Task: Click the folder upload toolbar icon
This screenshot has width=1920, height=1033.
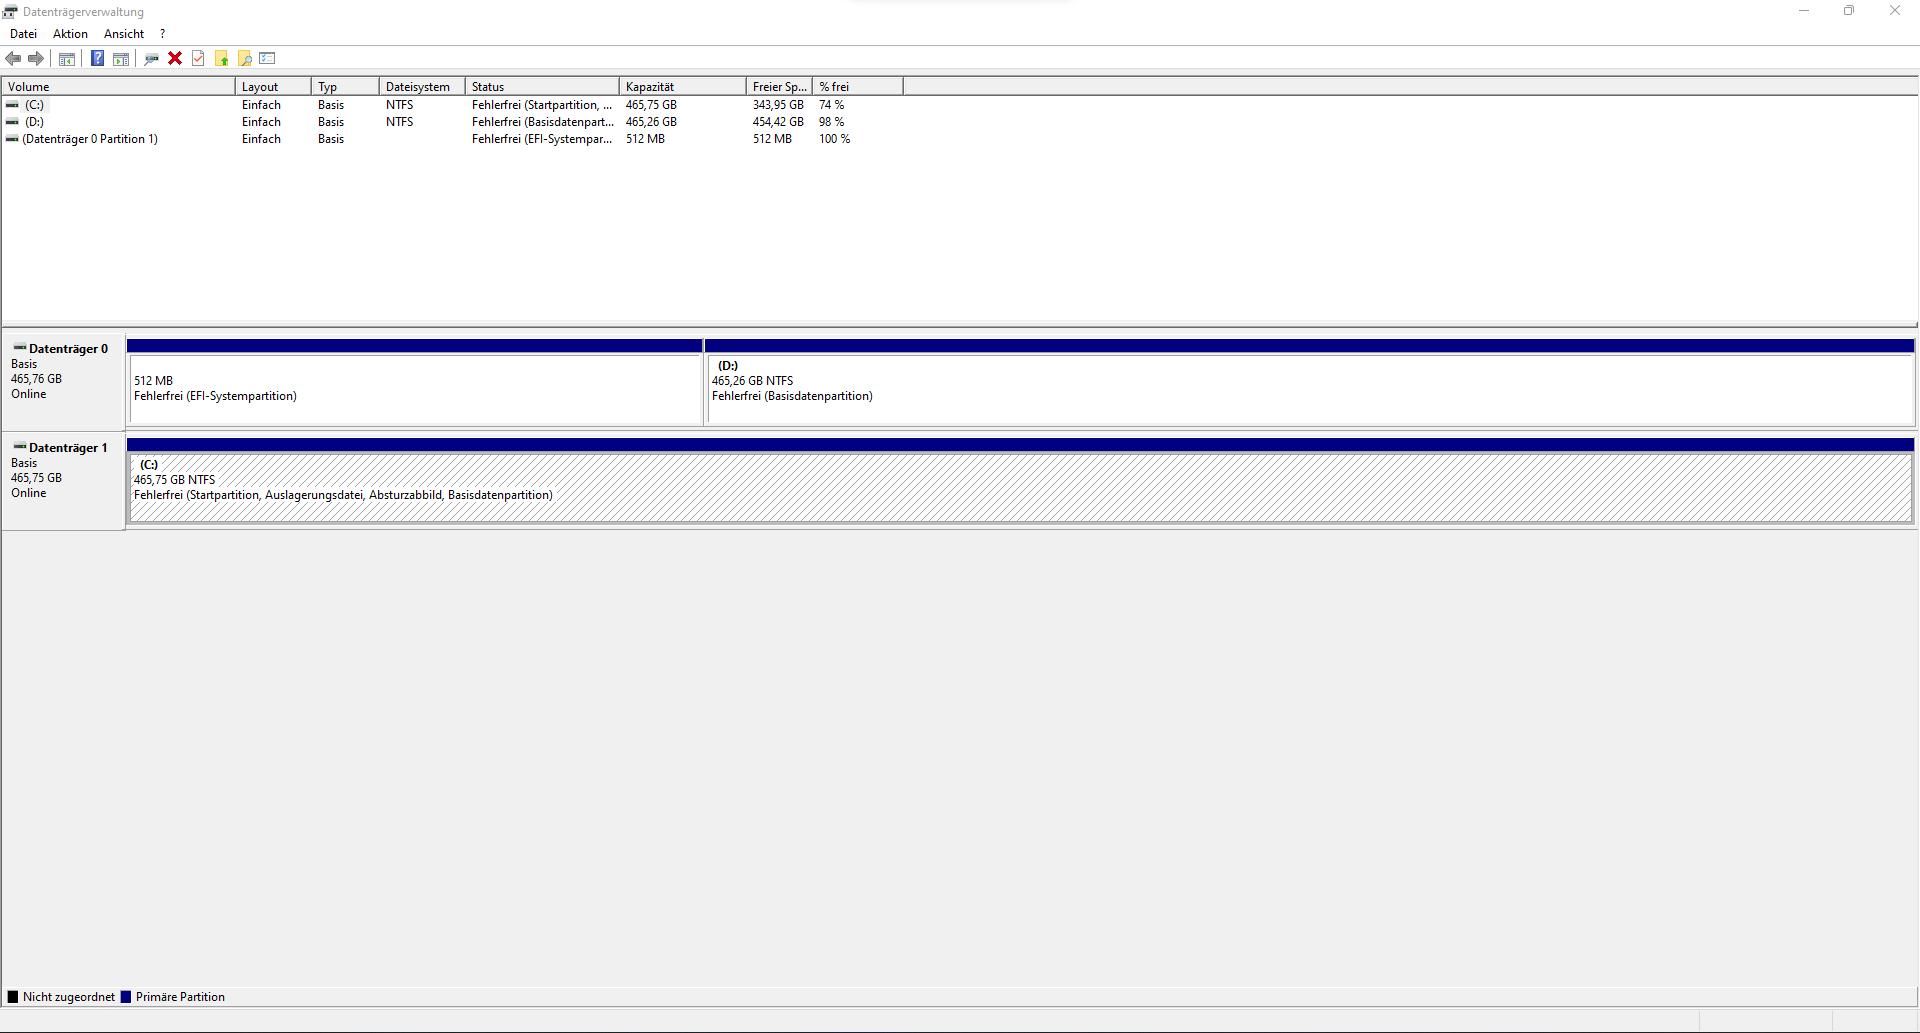Action: tap(221, 58)
